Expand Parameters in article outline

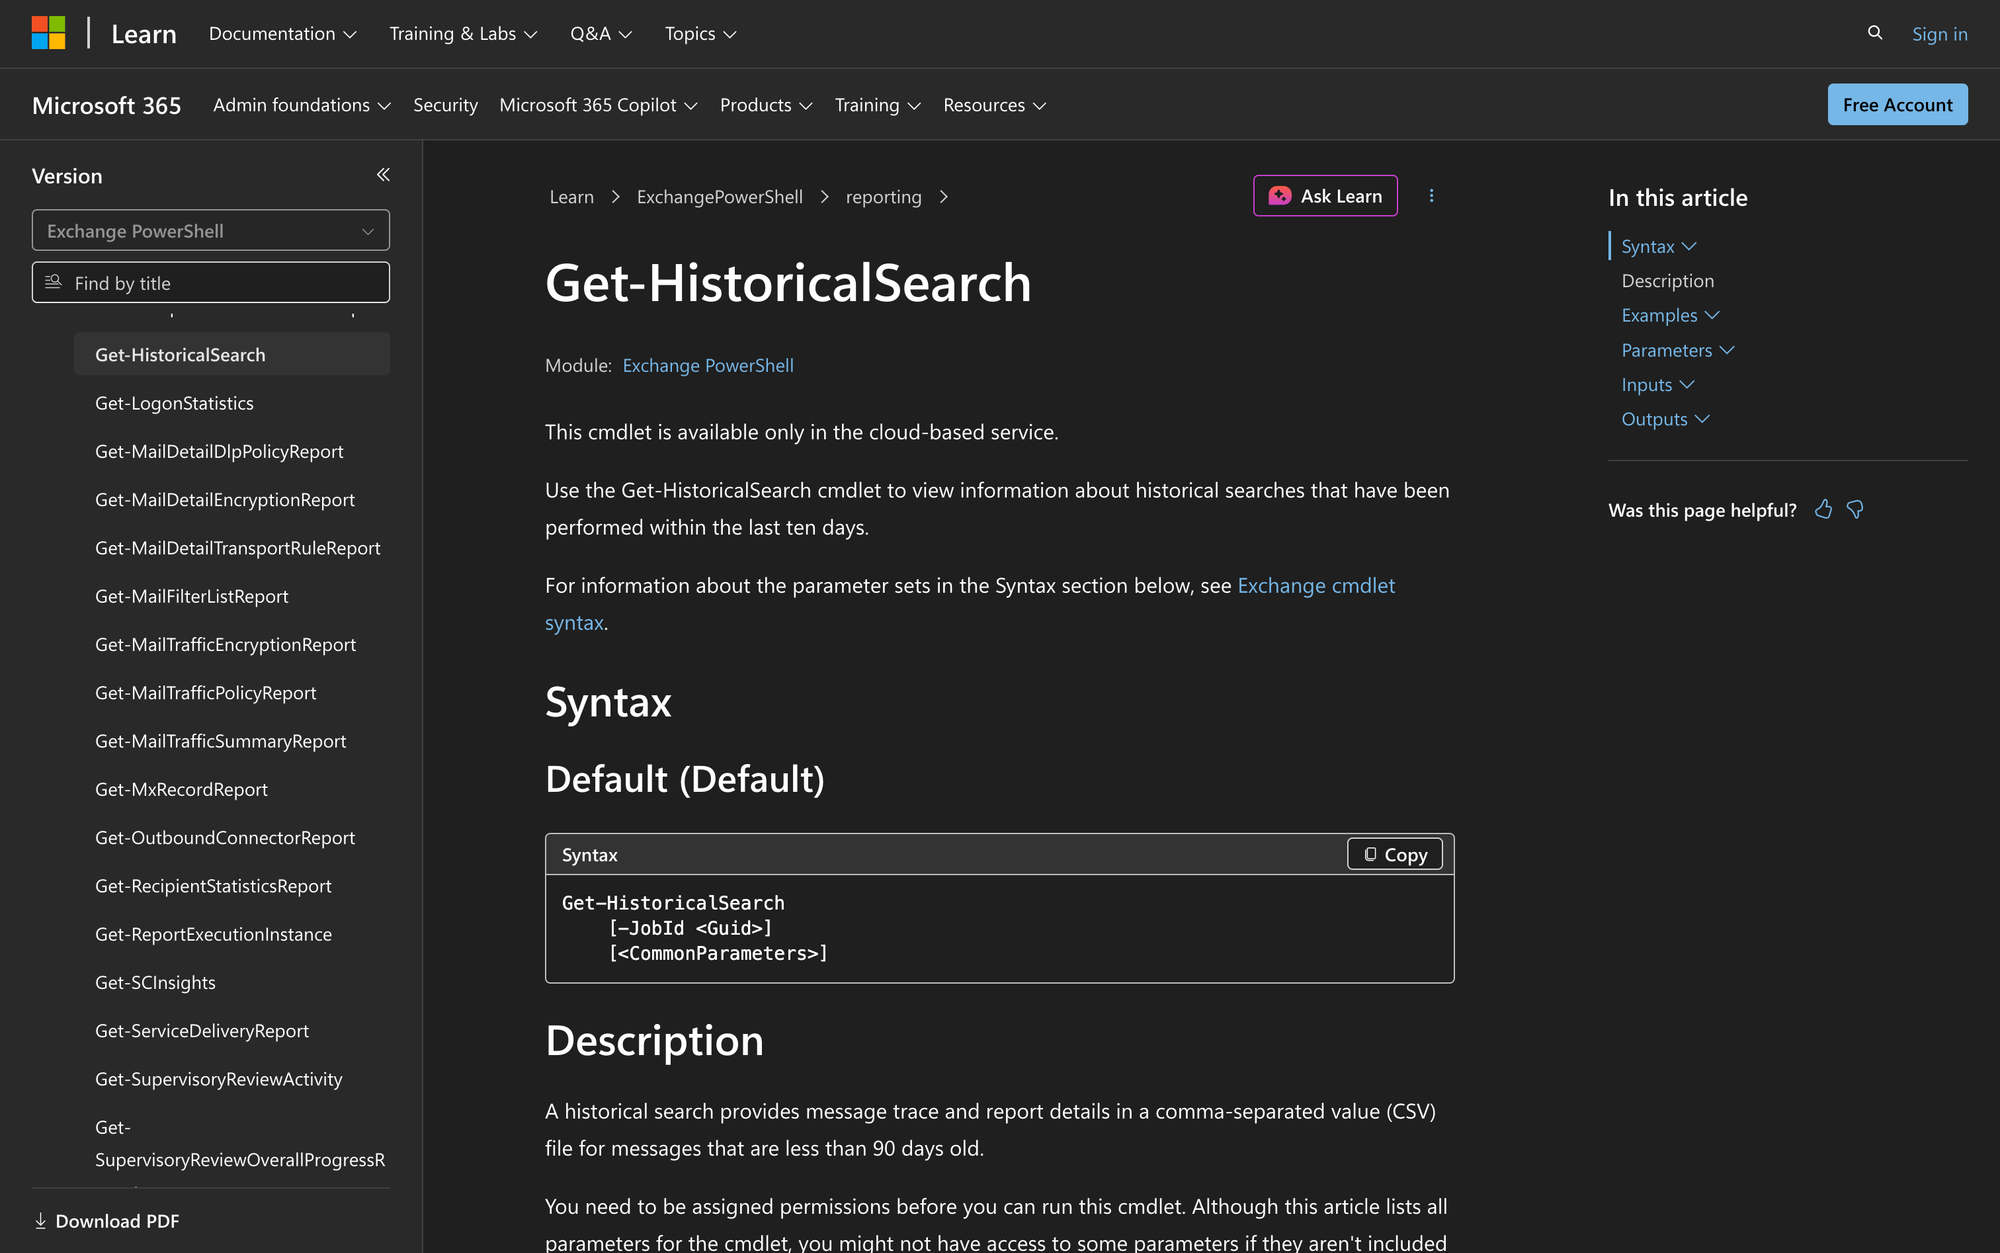click(x=1678, y=351)
